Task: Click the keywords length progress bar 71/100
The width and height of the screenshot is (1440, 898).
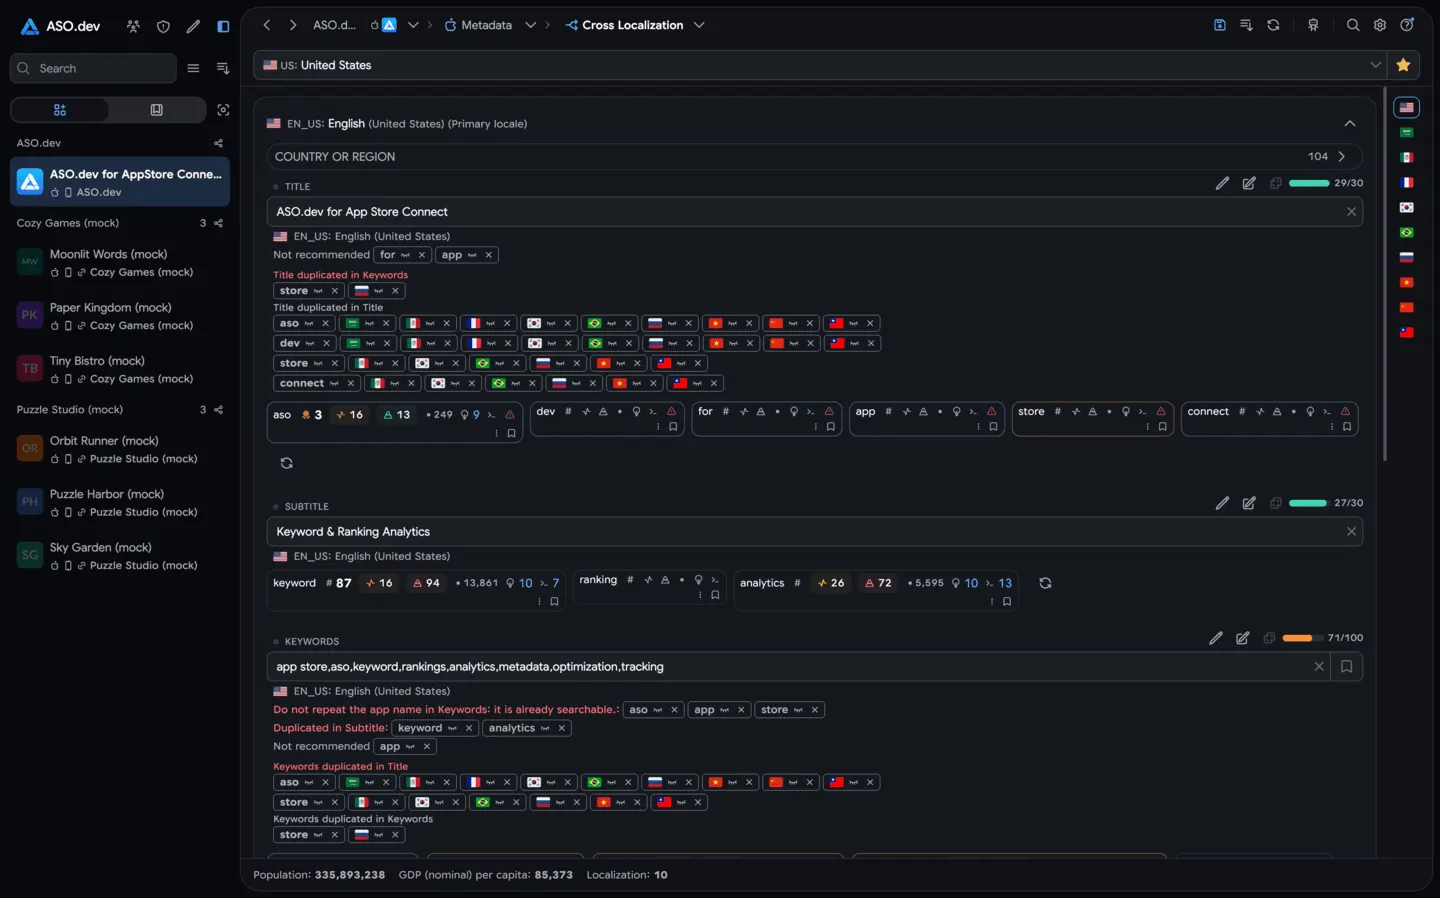Action: point(1301,638)
